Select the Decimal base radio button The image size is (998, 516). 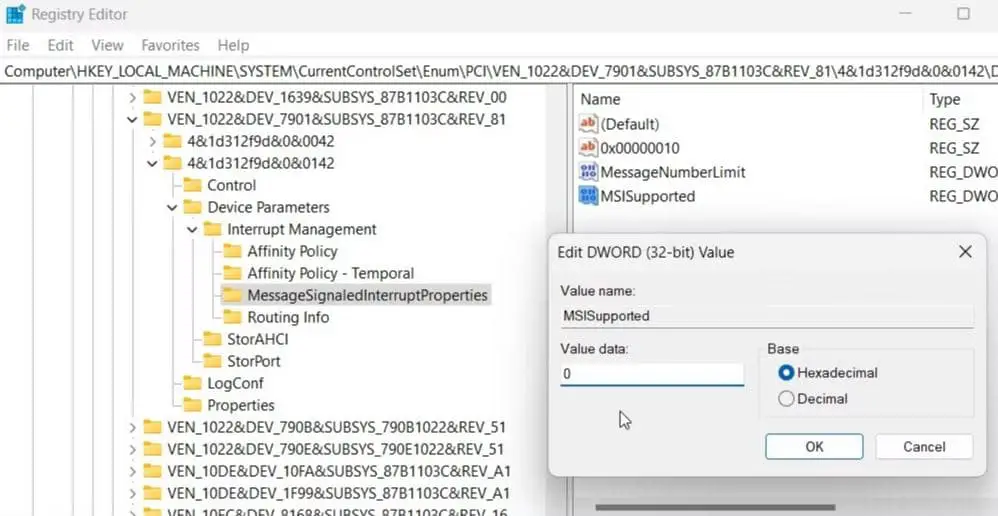786,399
